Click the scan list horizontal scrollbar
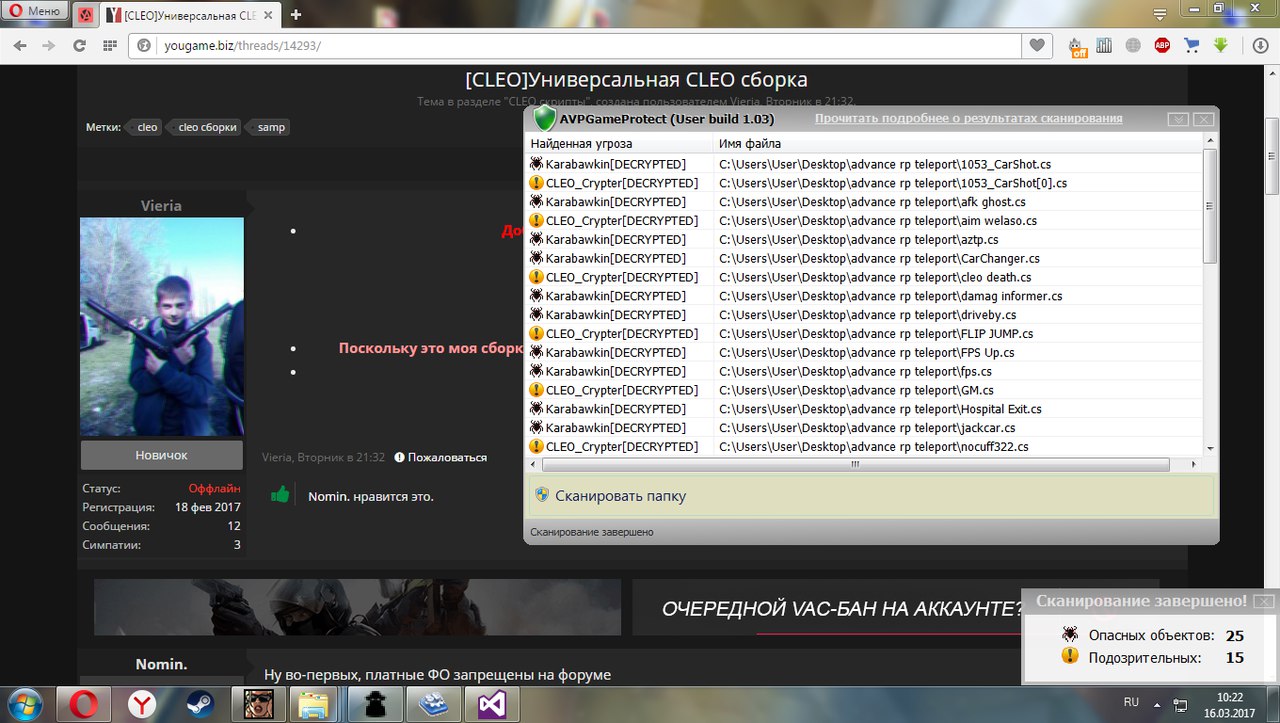 pyautogui.click(x=855, y=465)
